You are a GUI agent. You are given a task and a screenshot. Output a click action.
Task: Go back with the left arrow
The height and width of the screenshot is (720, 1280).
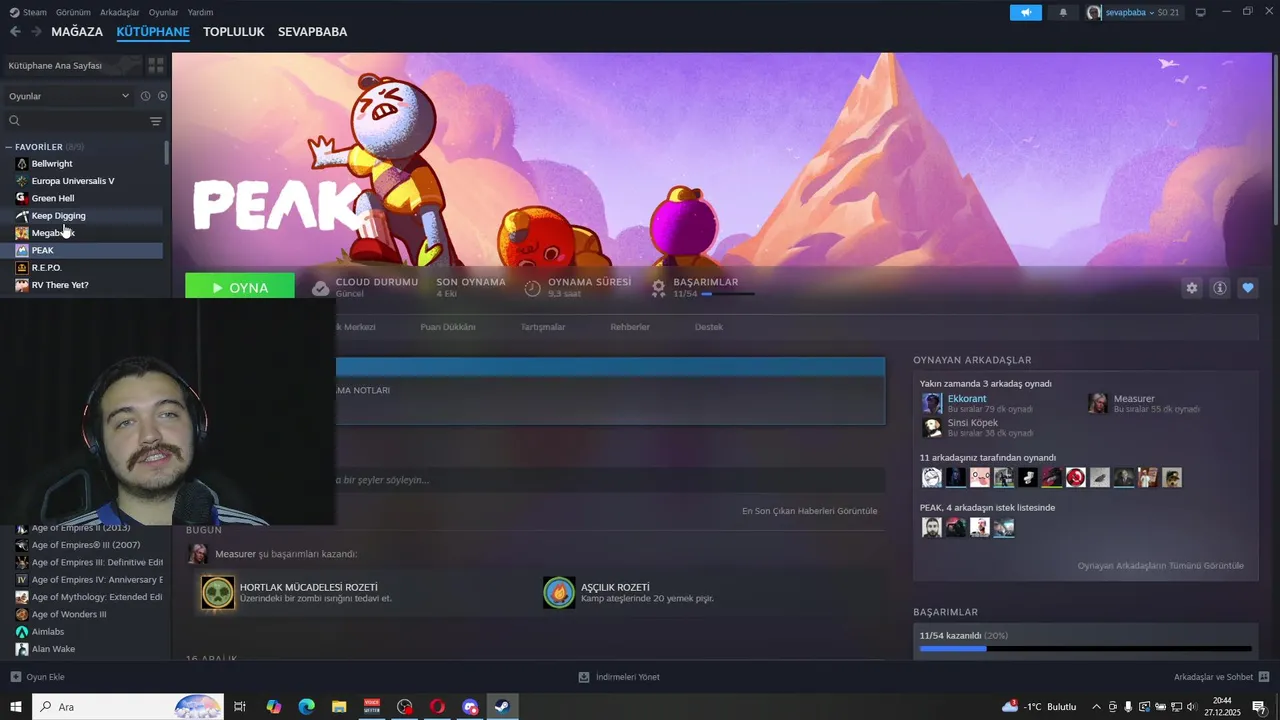(x=15, y=32)
